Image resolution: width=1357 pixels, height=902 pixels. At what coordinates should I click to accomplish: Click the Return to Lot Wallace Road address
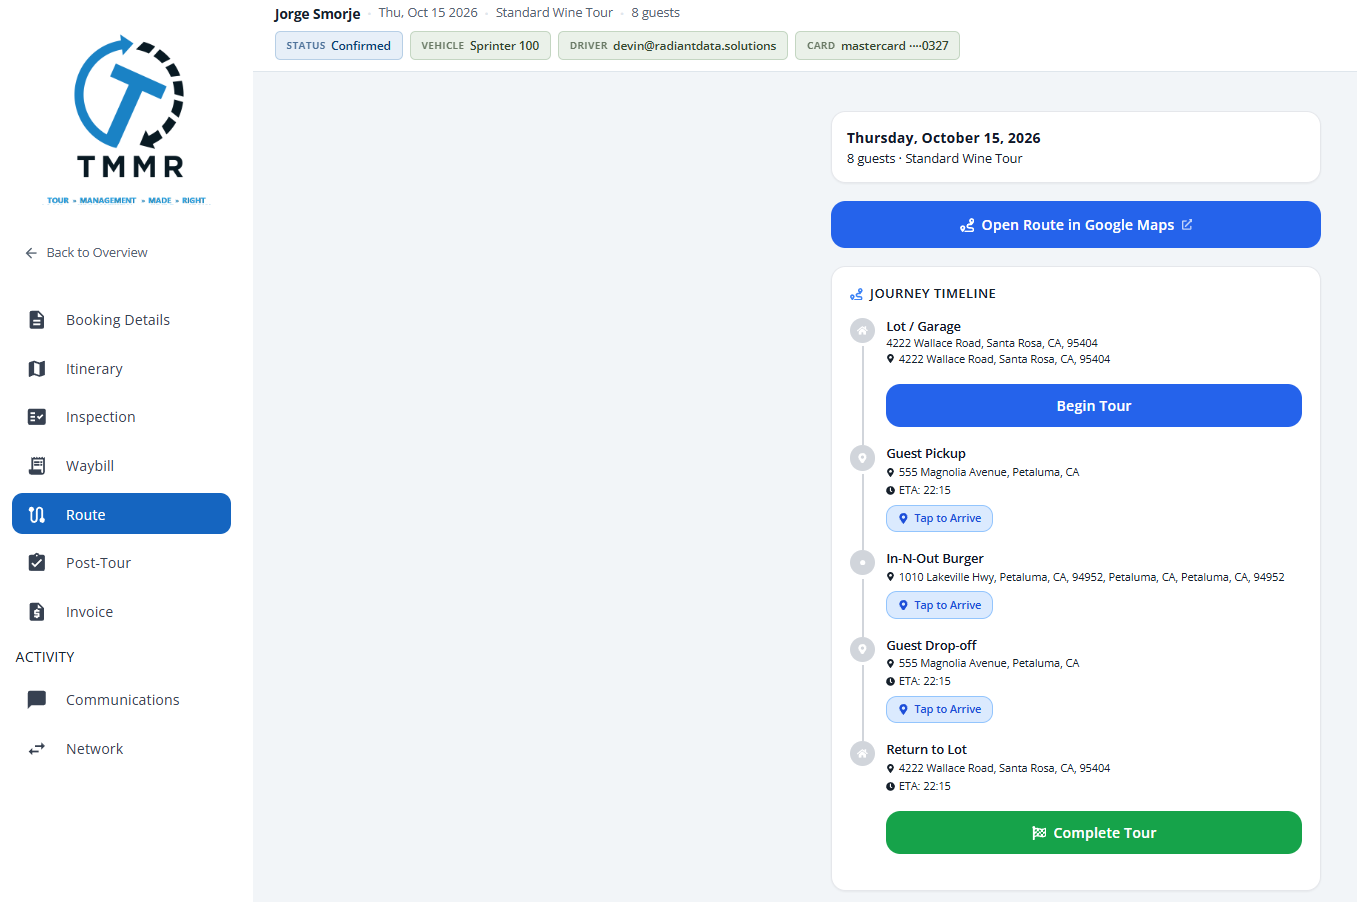click(1004, 768)
